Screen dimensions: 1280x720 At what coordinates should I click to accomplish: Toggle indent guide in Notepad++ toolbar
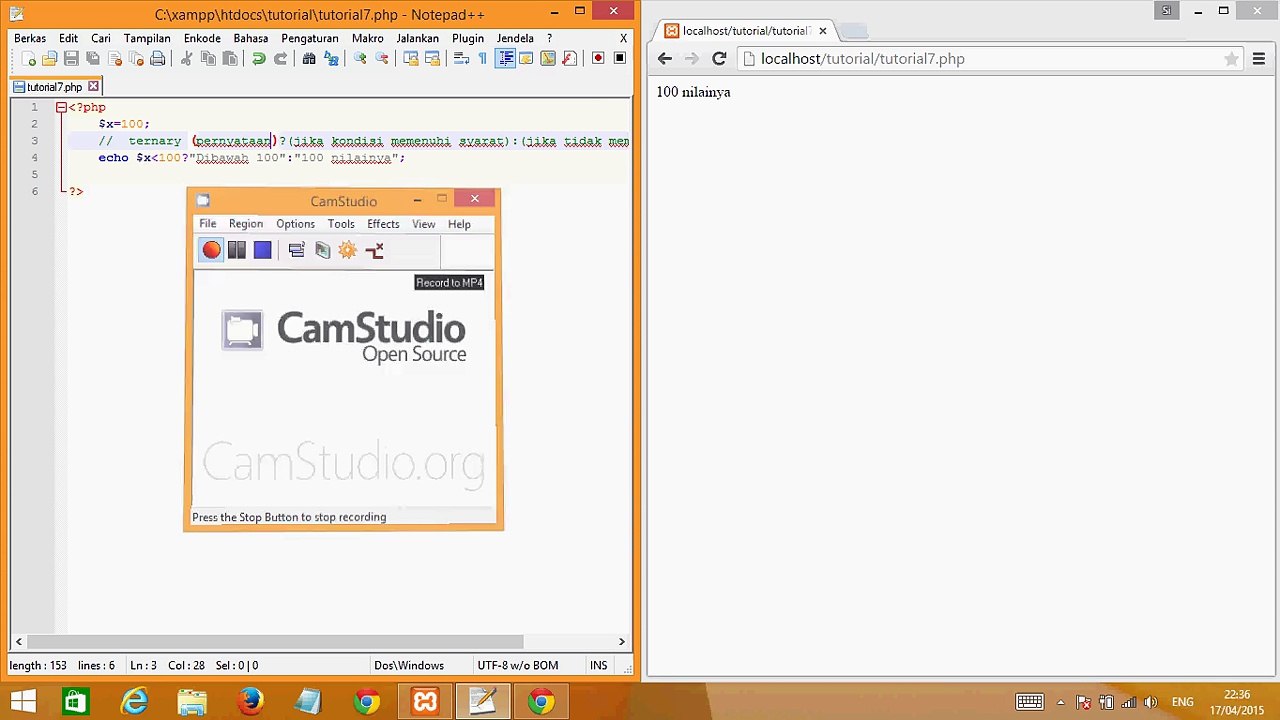[x=505, y=59]
